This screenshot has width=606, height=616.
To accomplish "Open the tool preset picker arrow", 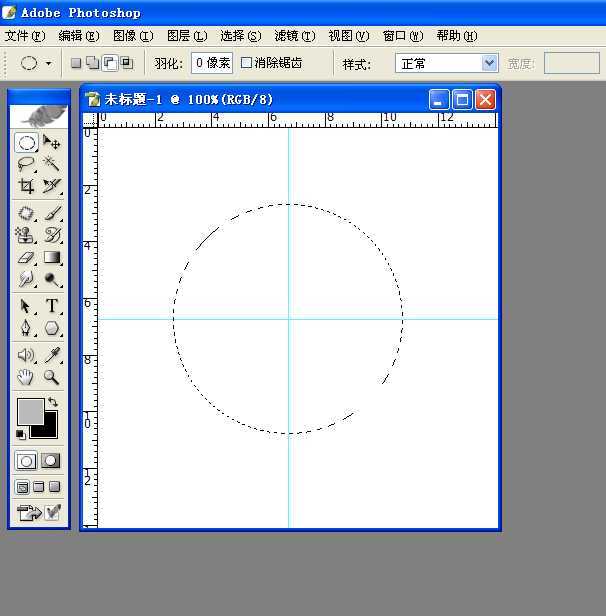I will point(48,63).
